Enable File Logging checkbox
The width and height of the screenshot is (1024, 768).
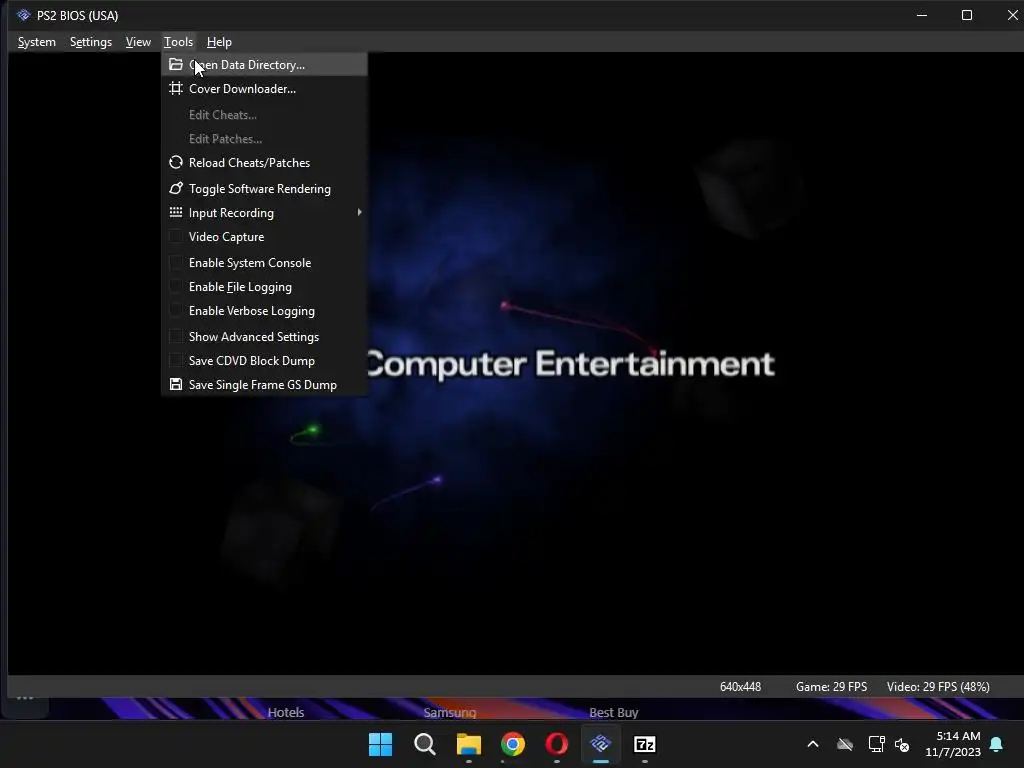coord(176,287)
